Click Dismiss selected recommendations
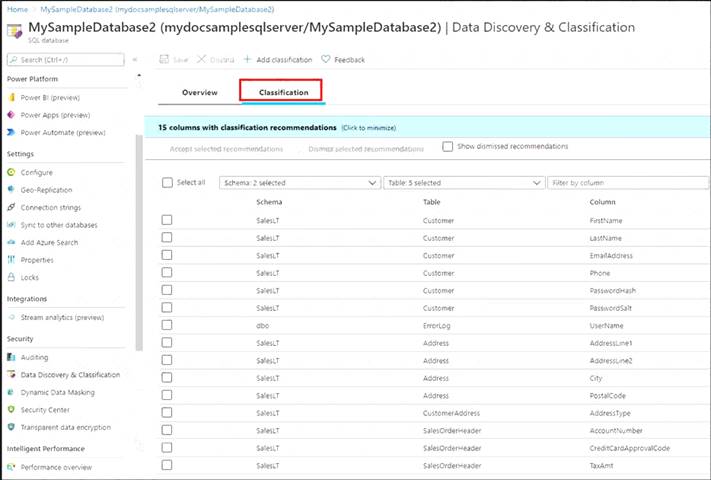The height and width of the screenshot is (480, 711). 366,149
